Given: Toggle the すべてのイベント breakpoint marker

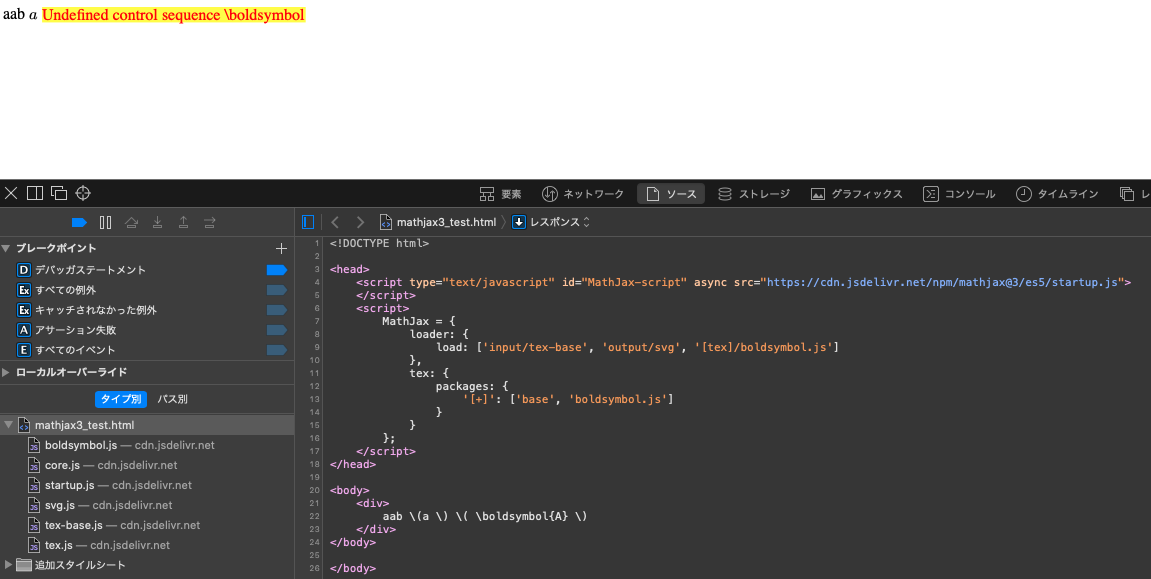Looking at the screenshot, I should 277,350.
